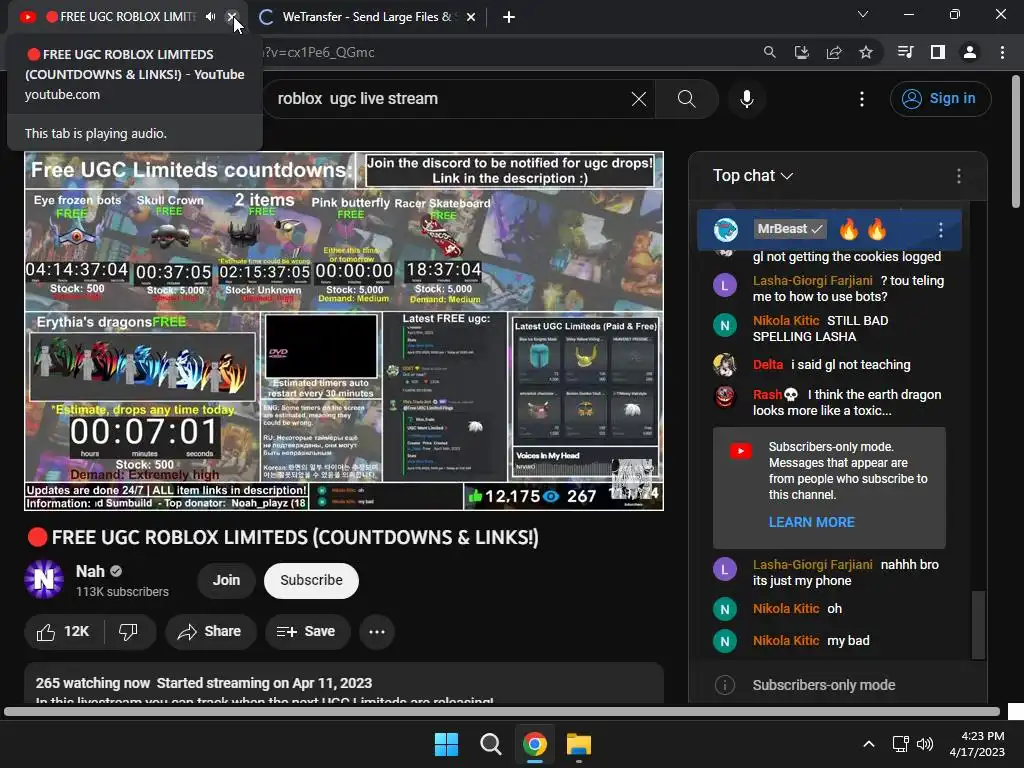
Task: Open the Nah channel name link
Action: (x=90, y=571)
